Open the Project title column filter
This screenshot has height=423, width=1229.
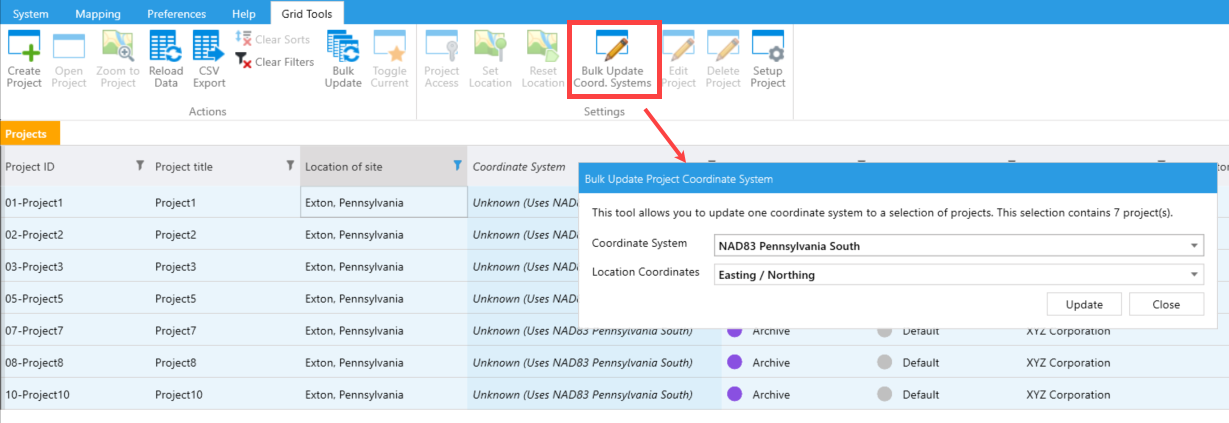[x=290, y=165]
